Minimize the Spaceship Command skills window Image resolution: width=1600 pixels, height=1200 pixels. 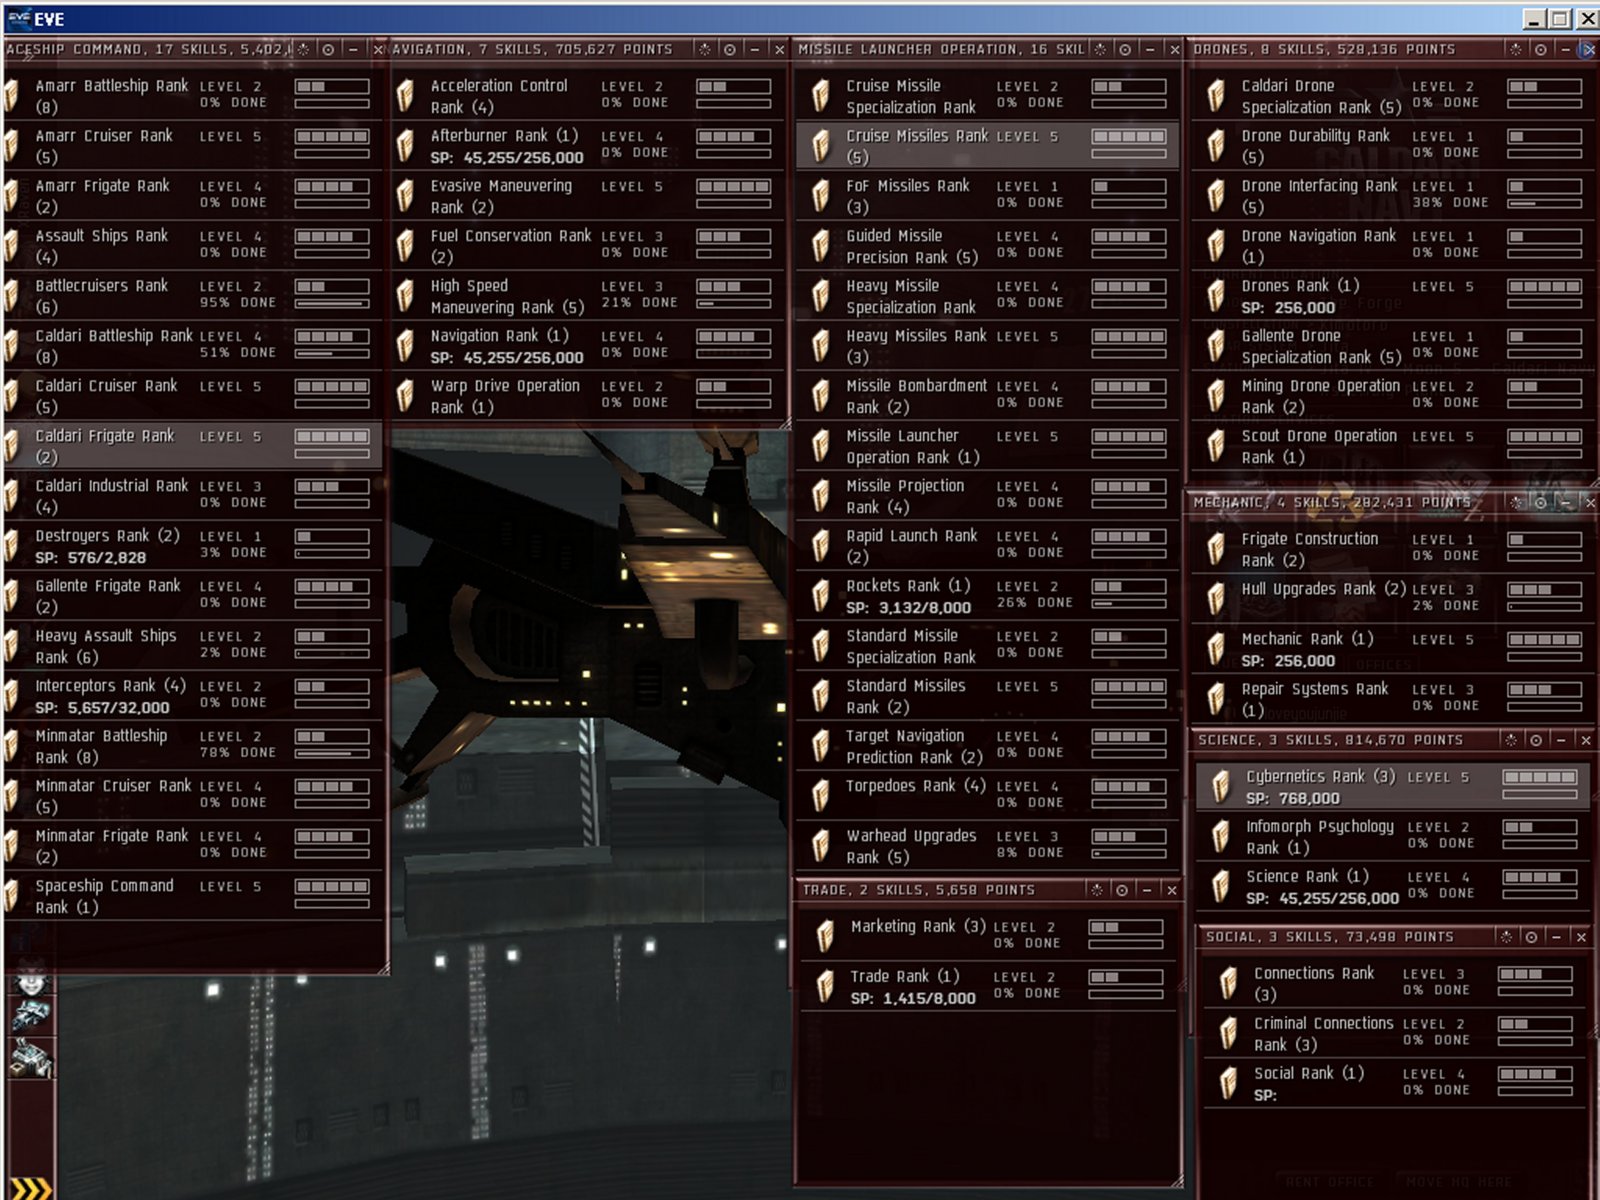coord(353,49)
